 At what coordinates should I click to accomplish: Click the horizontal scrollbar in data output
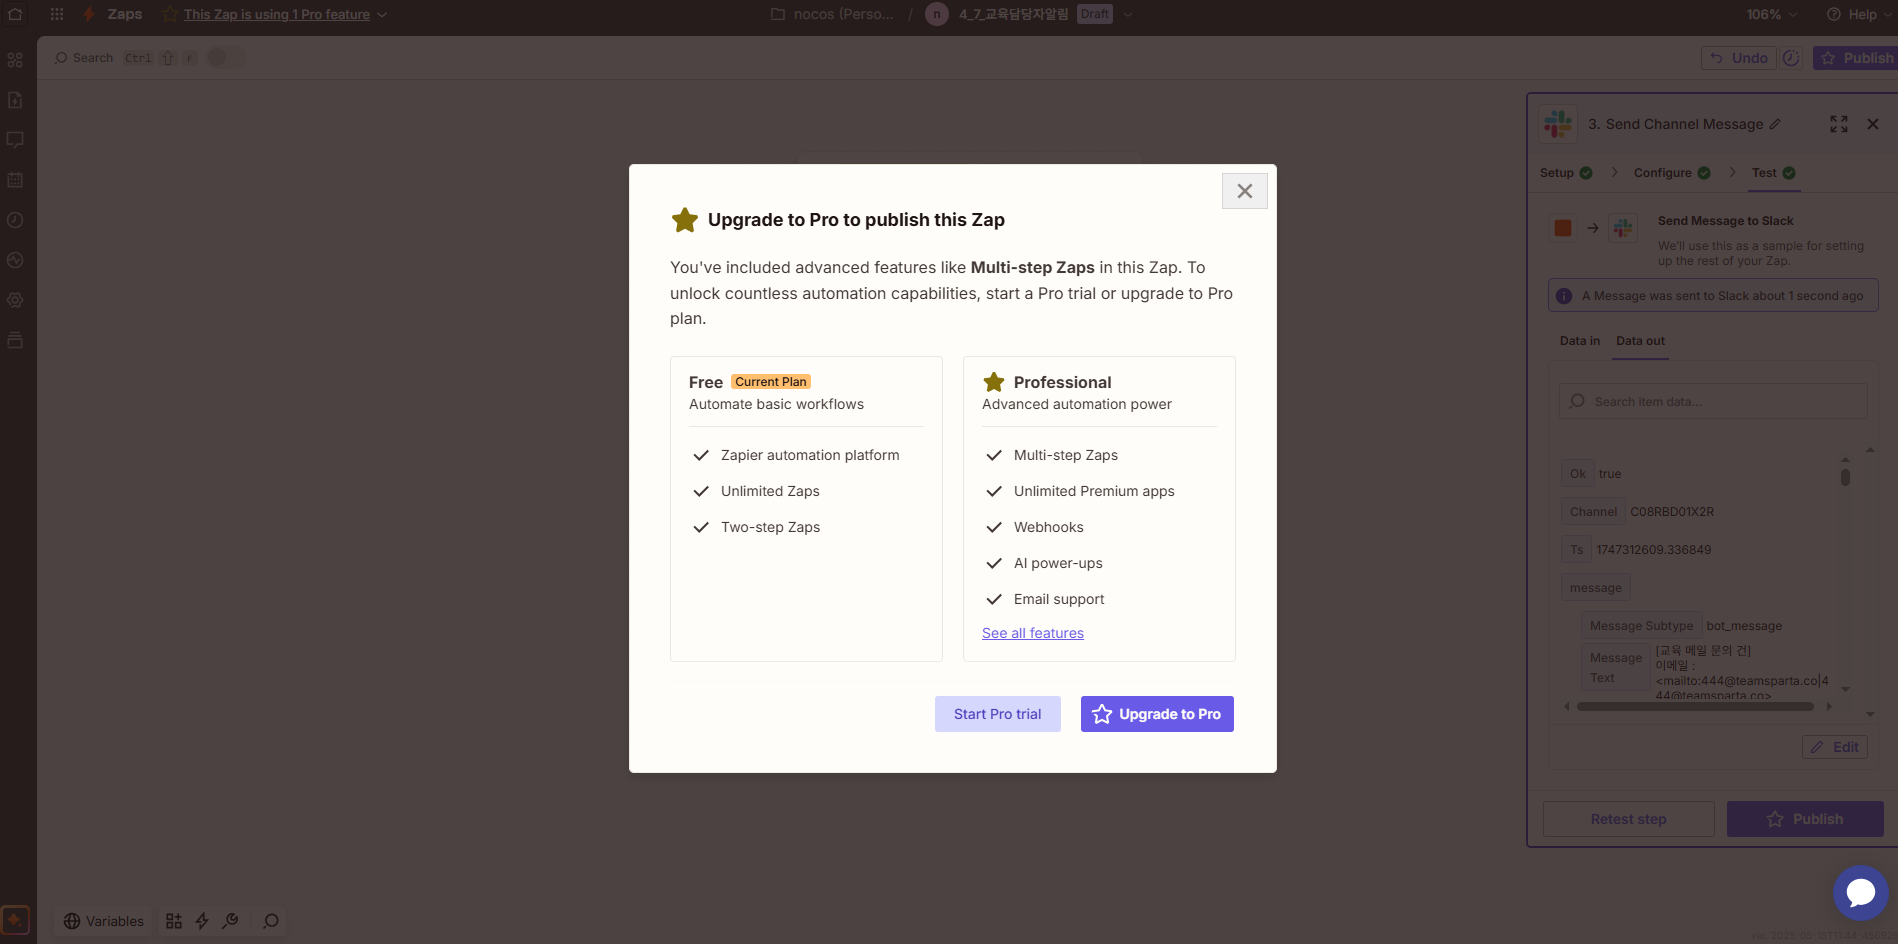tap(1695, 706)
